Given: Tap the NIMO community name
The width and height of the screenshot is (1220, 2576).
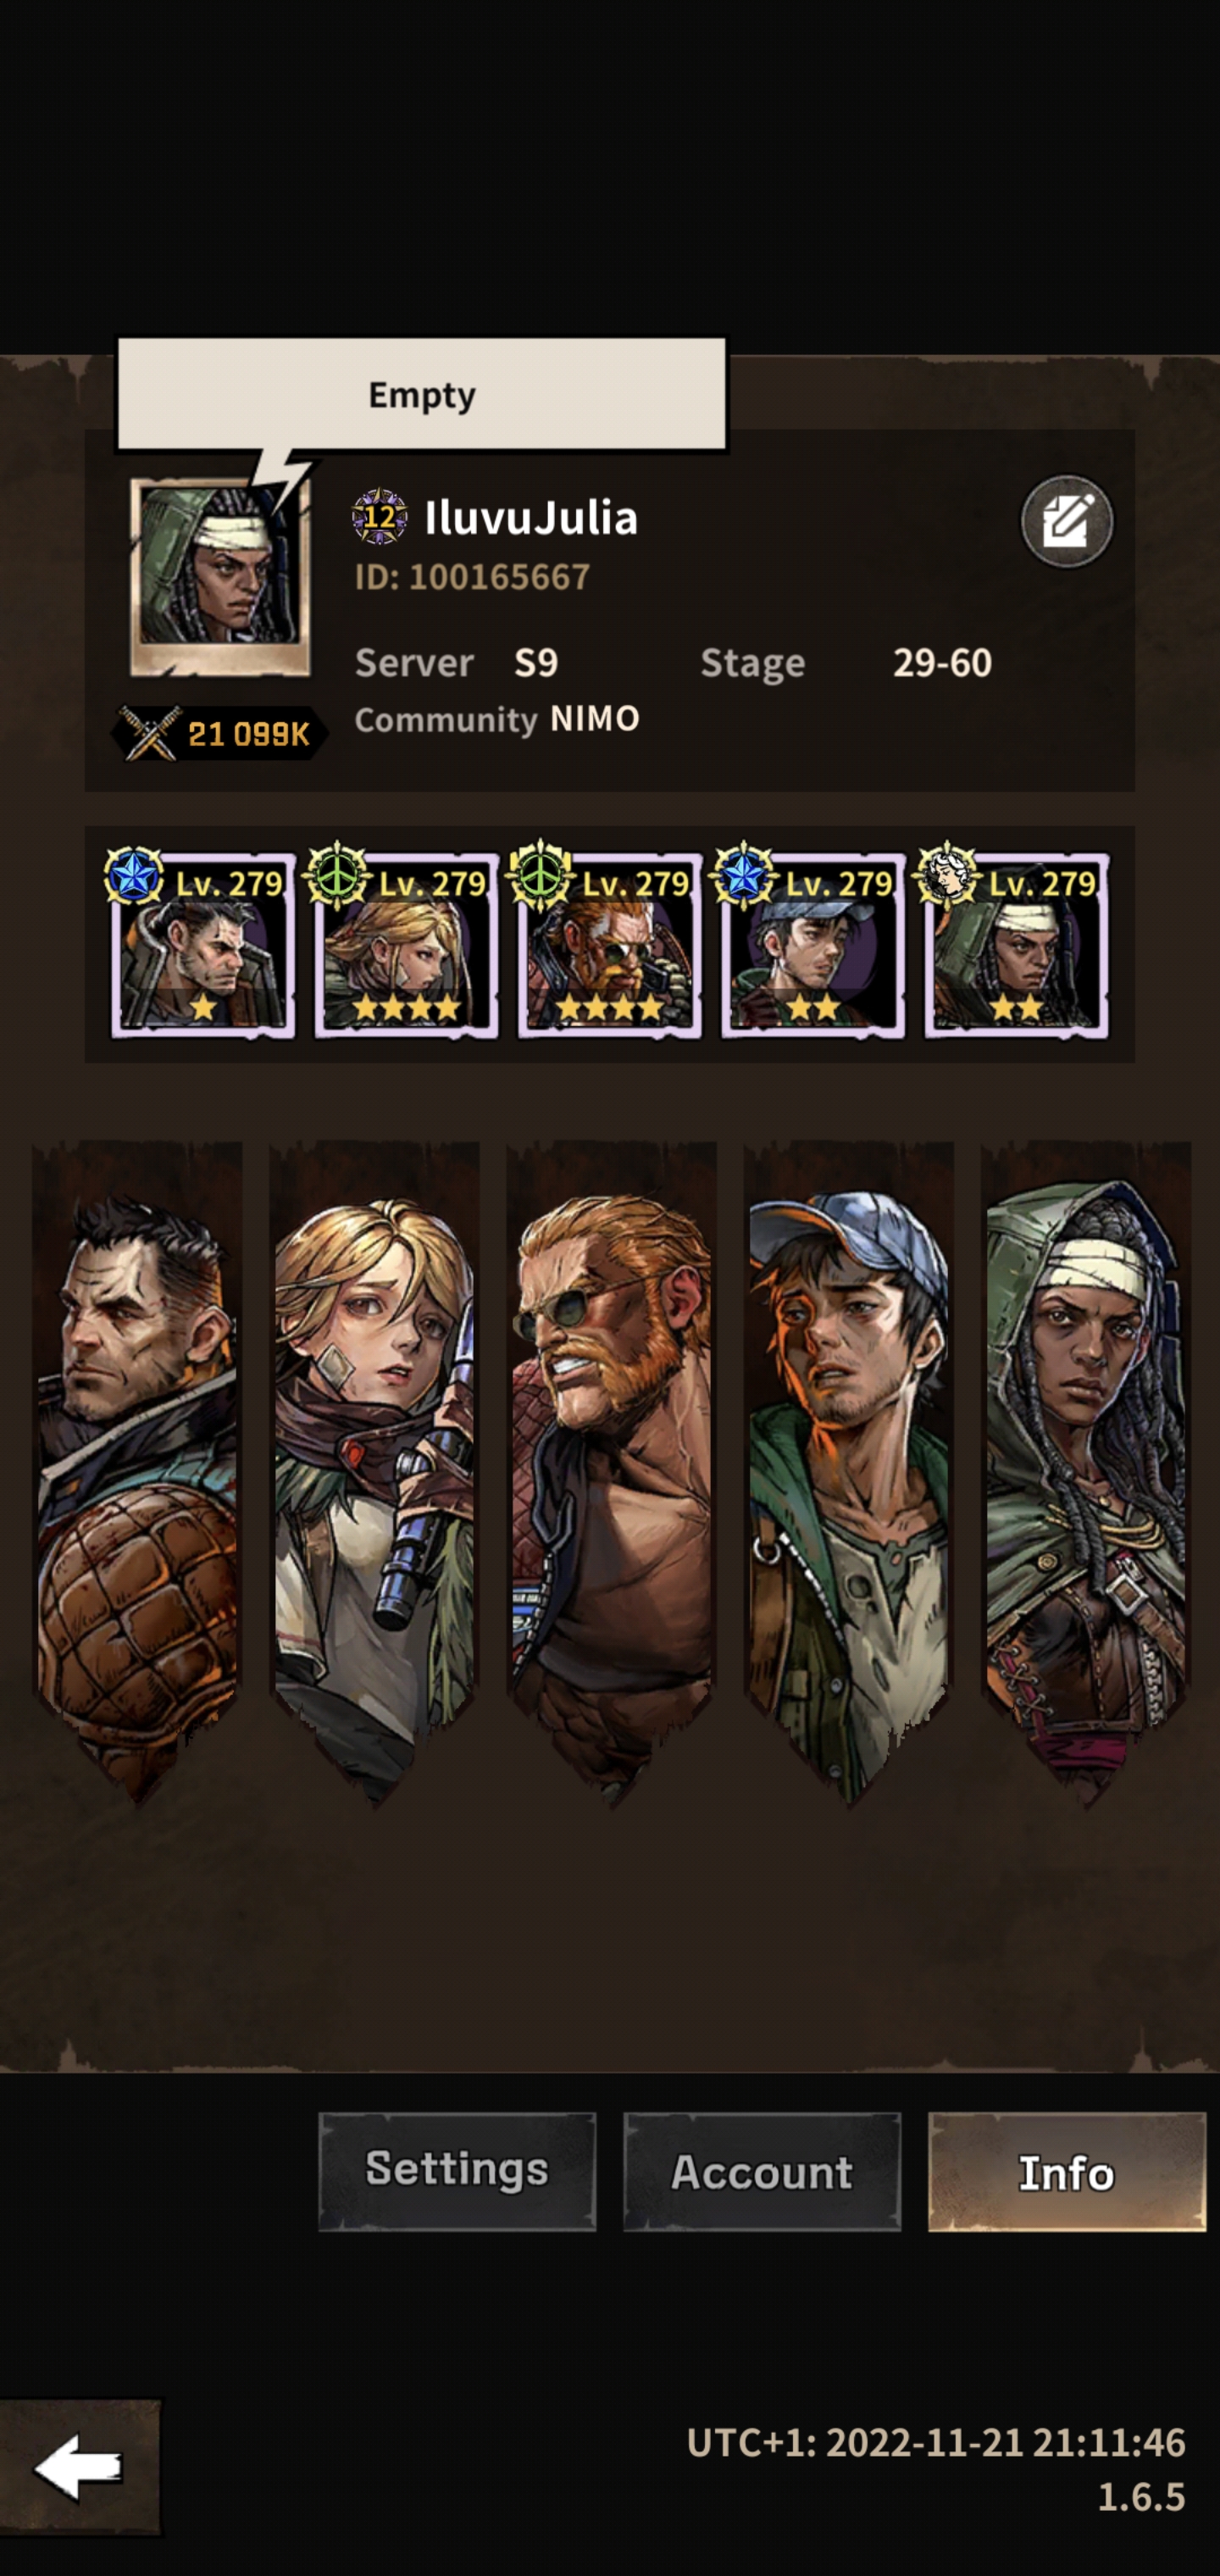Looking at the screenshot, I should 595,719.
